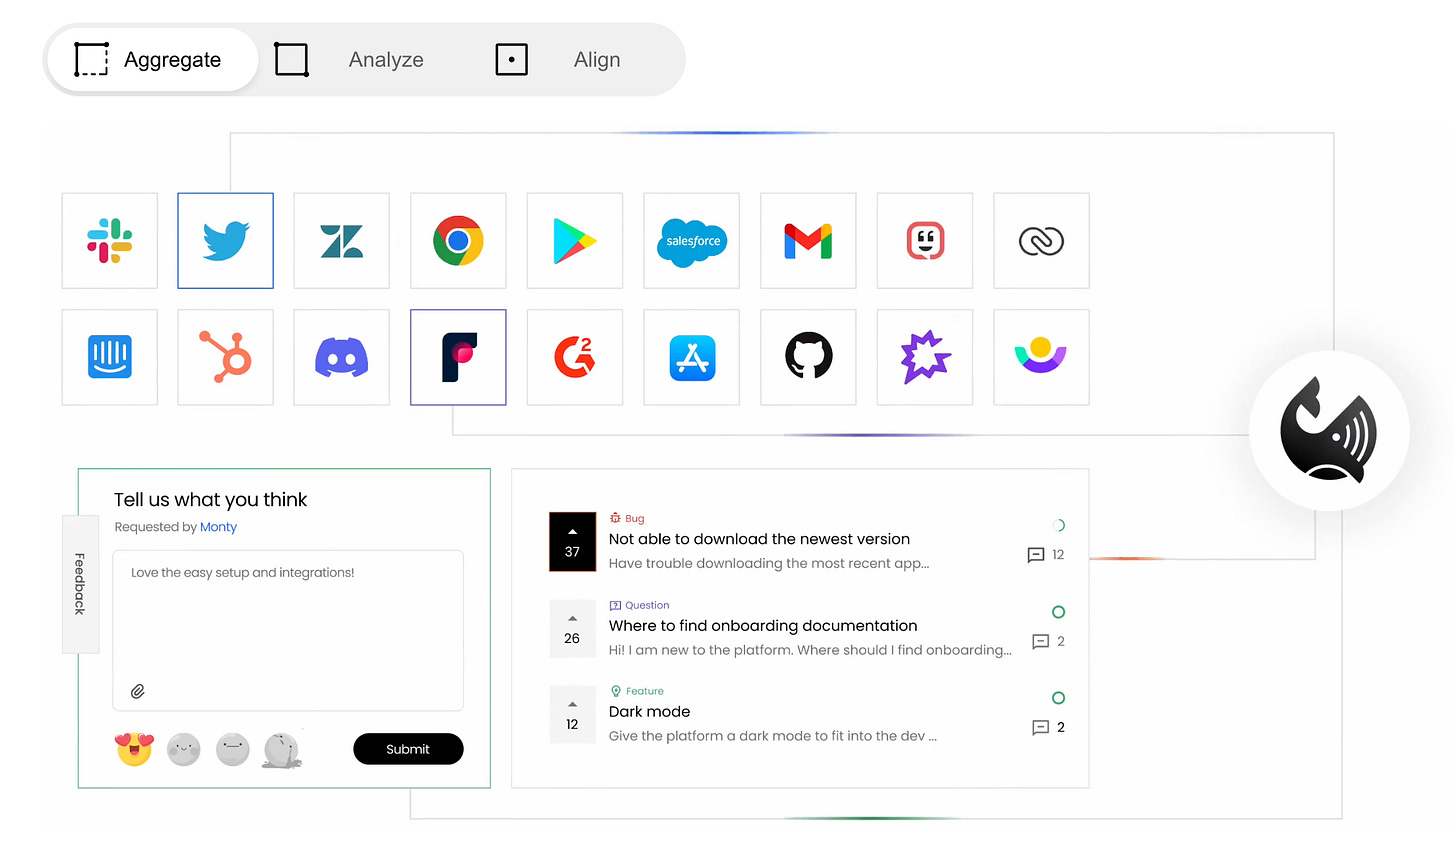Open the 'Dark mode' feature post title
The image size is (1456, 868).
point(649,712)
